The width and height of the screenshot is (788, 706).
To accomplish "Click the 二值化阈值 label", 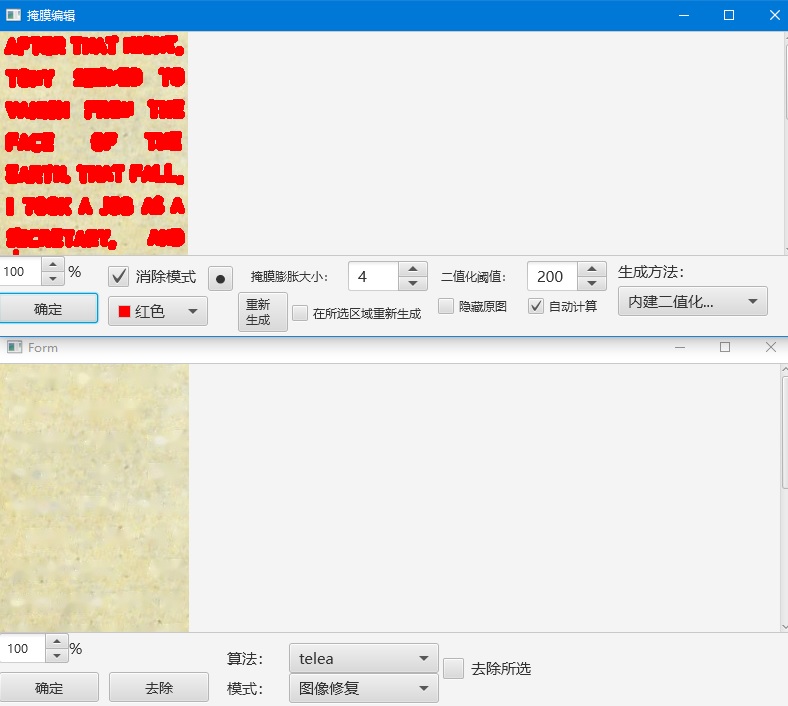I will (473, 277).
